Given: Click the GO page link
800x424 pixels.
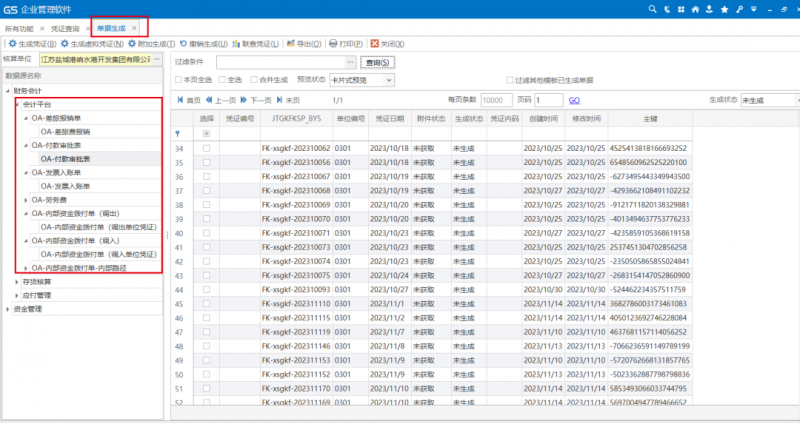Looking at the screenshot, I should (x=574, y=100).
